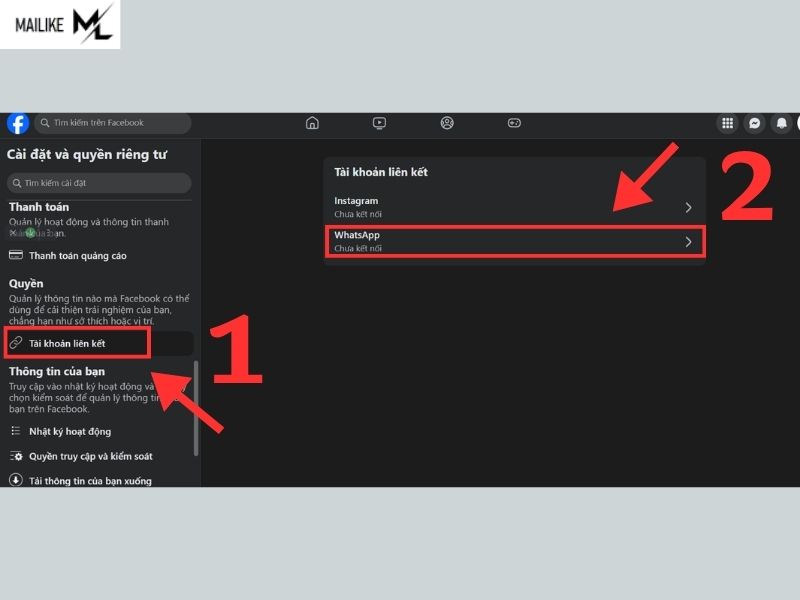Click the Facebook search field
The image size is (800, 600).
tap(113, 123)
